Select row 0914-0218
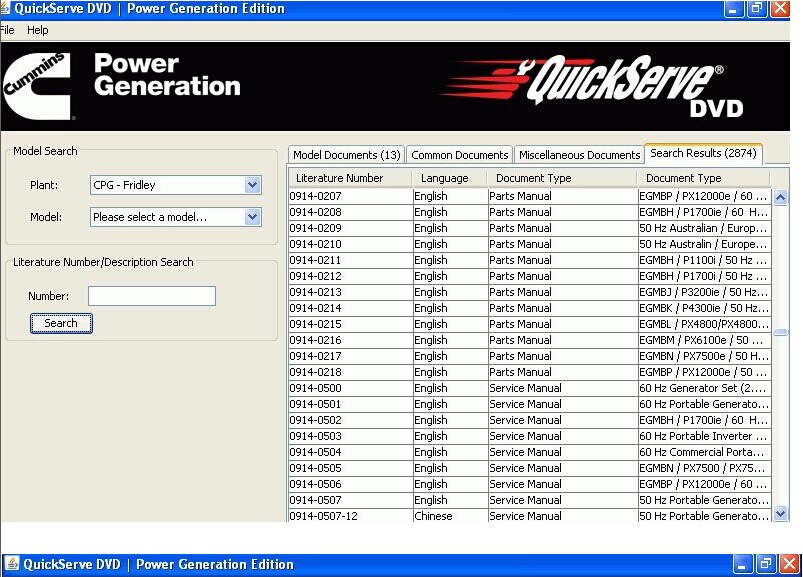This screenshot has height=577, width=803. [x=530, y=372]
